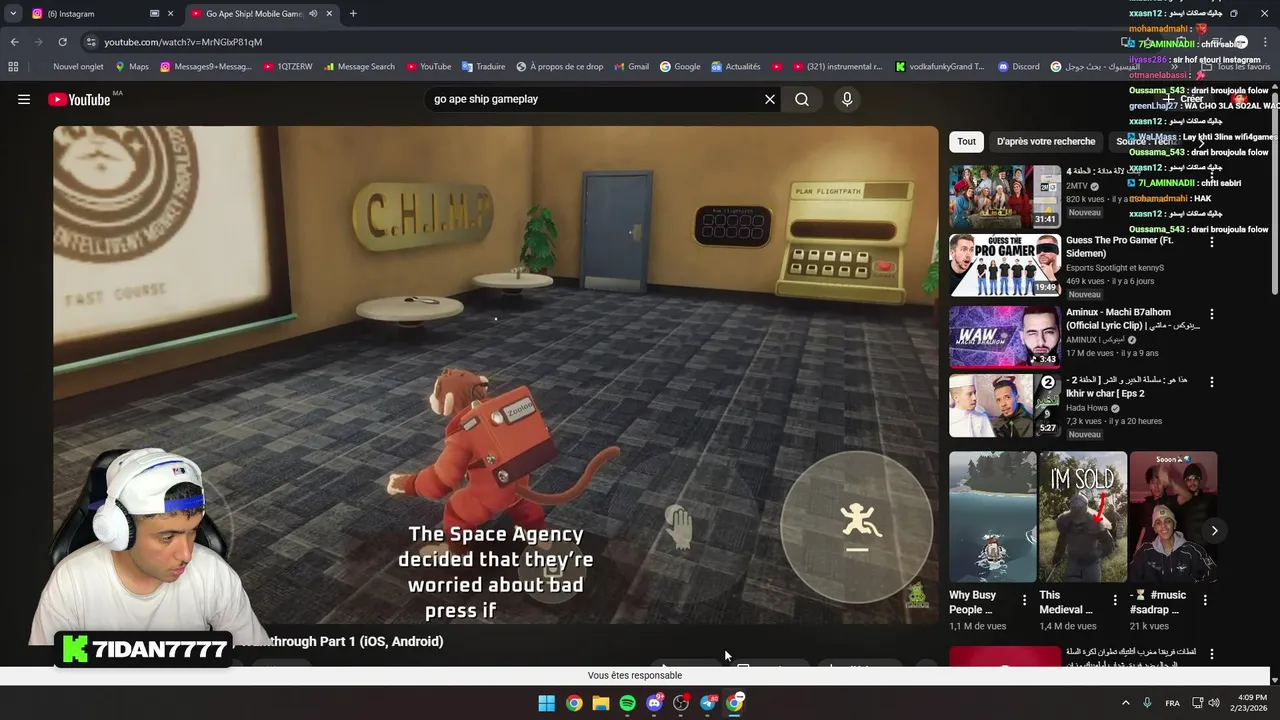Play Aminux Machi B7alhom thumbnail
The width and height of the screenshot is (1280, 720).
(x=1005, y=336)
